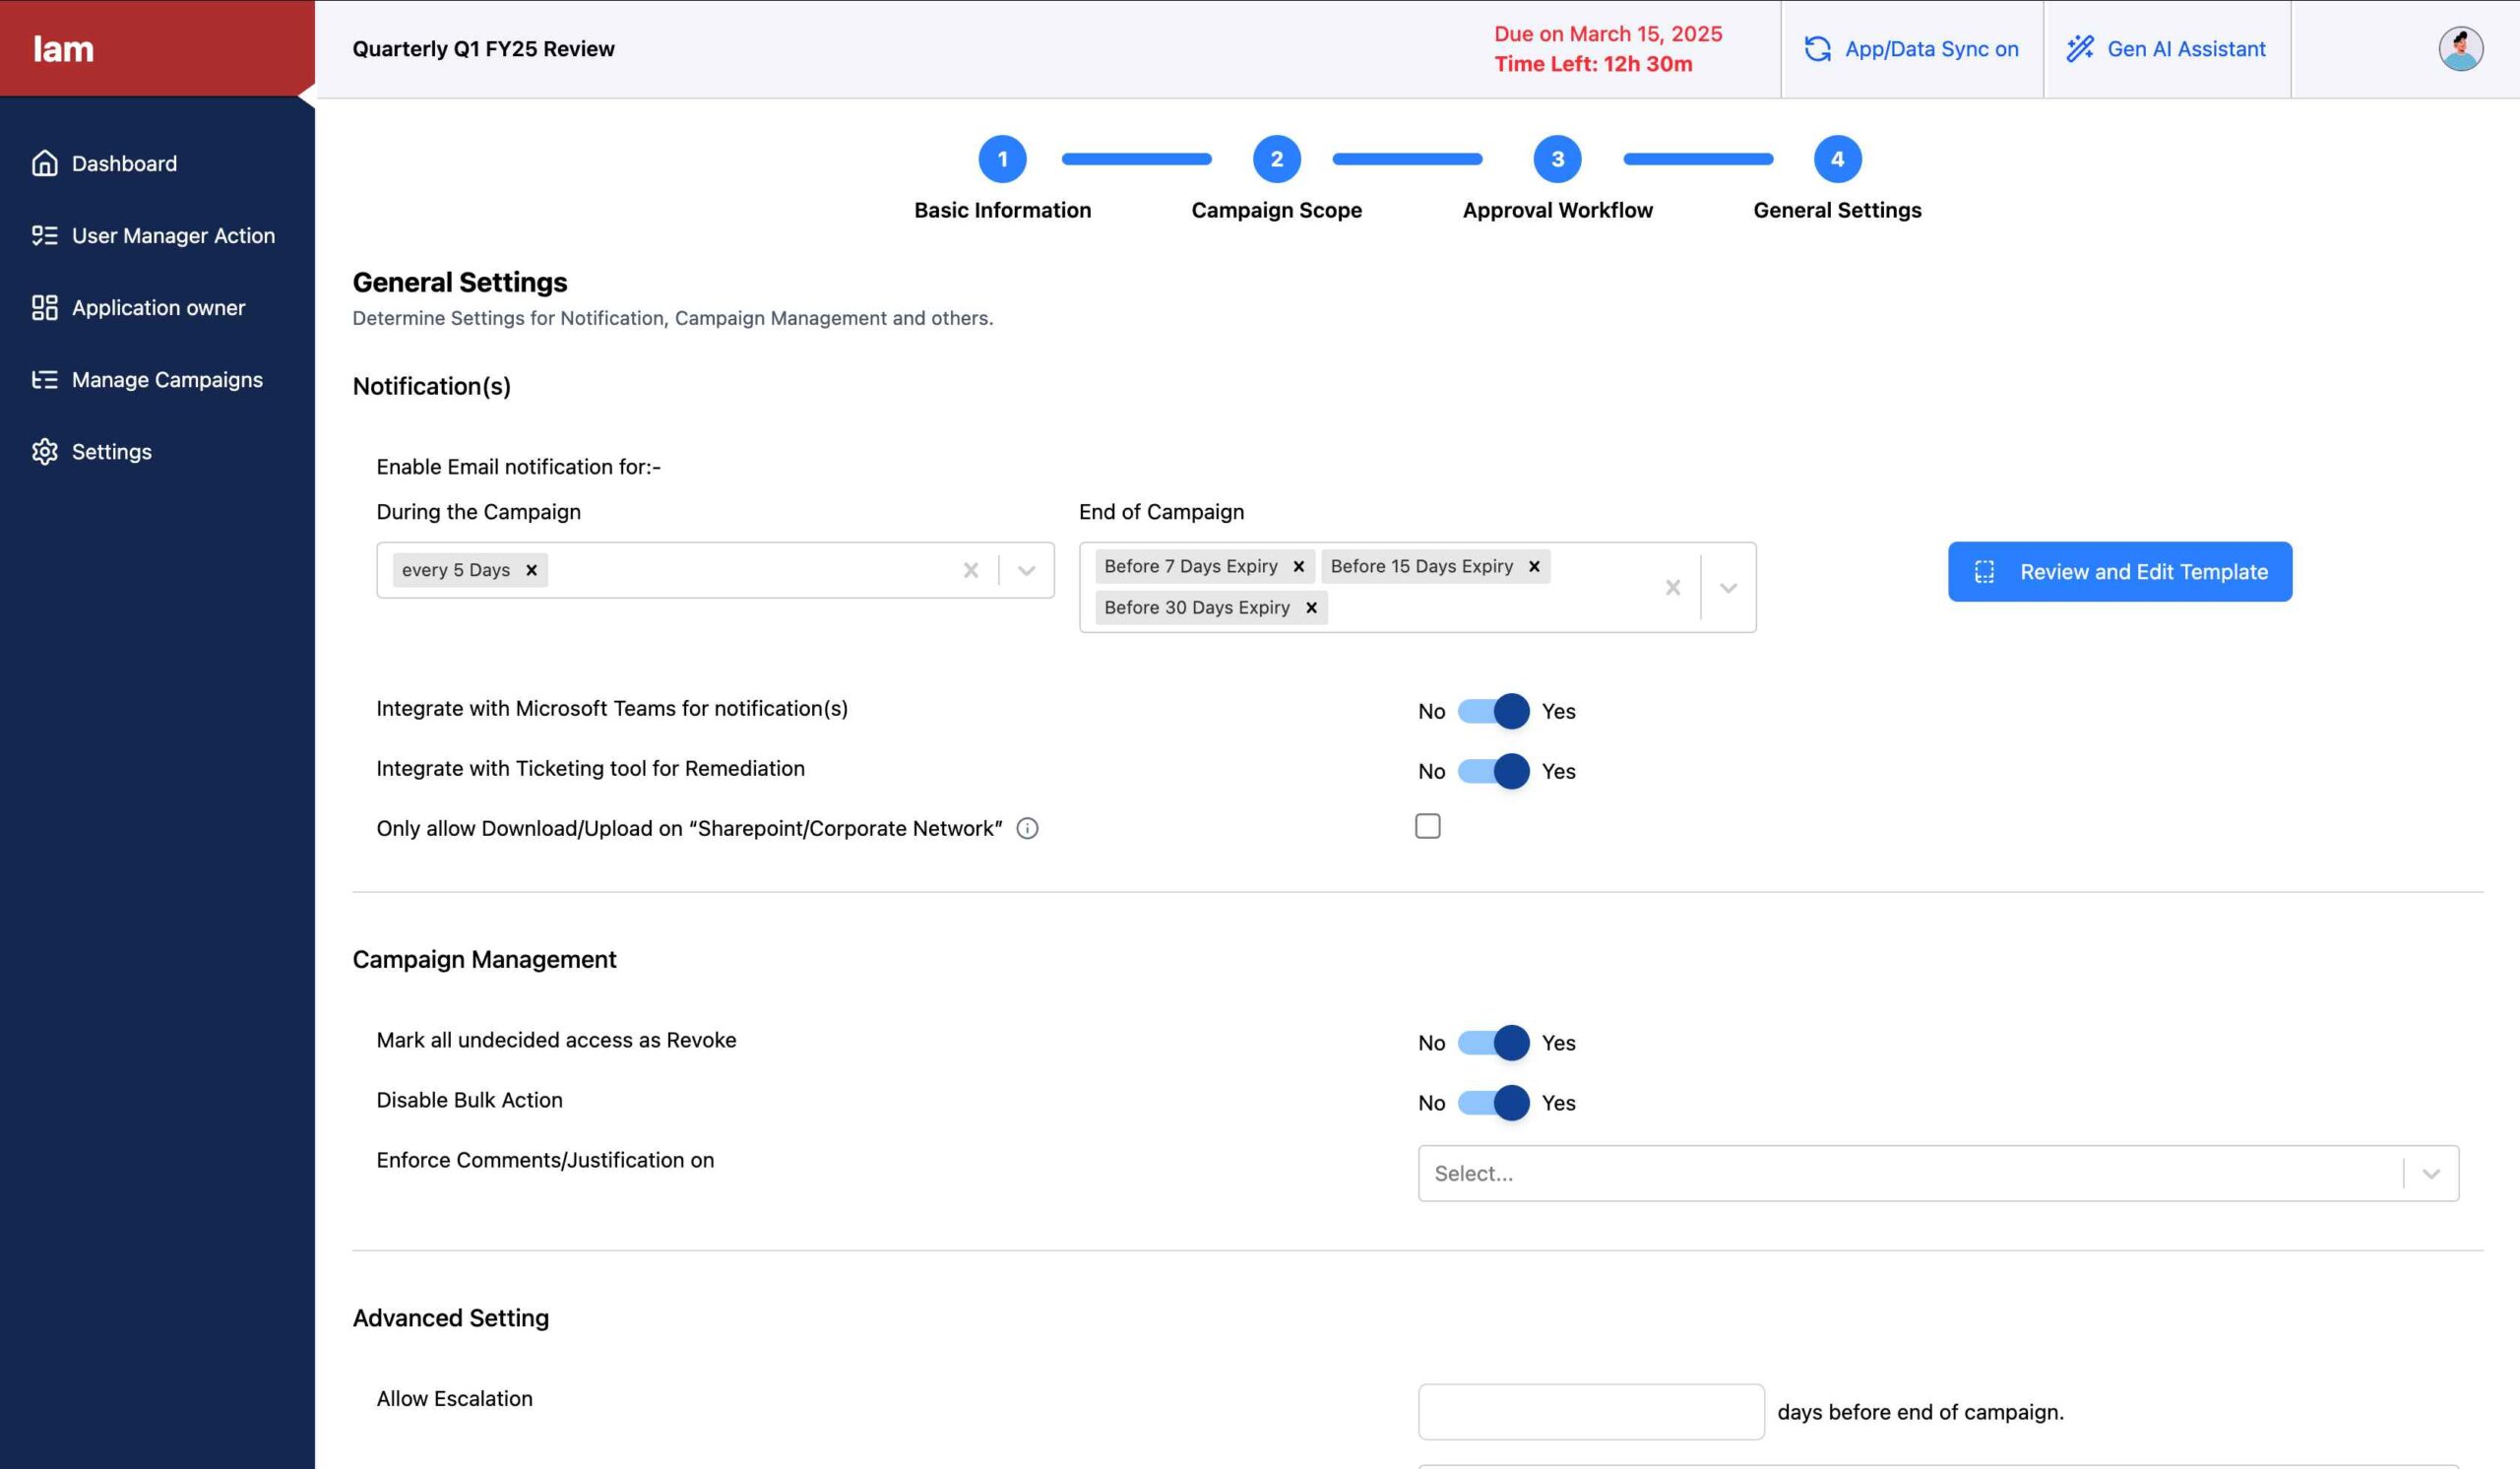The image size is (2520, 1469).
Task: Click the App/Data Sync refresh icon
Action: [1817, 49]
